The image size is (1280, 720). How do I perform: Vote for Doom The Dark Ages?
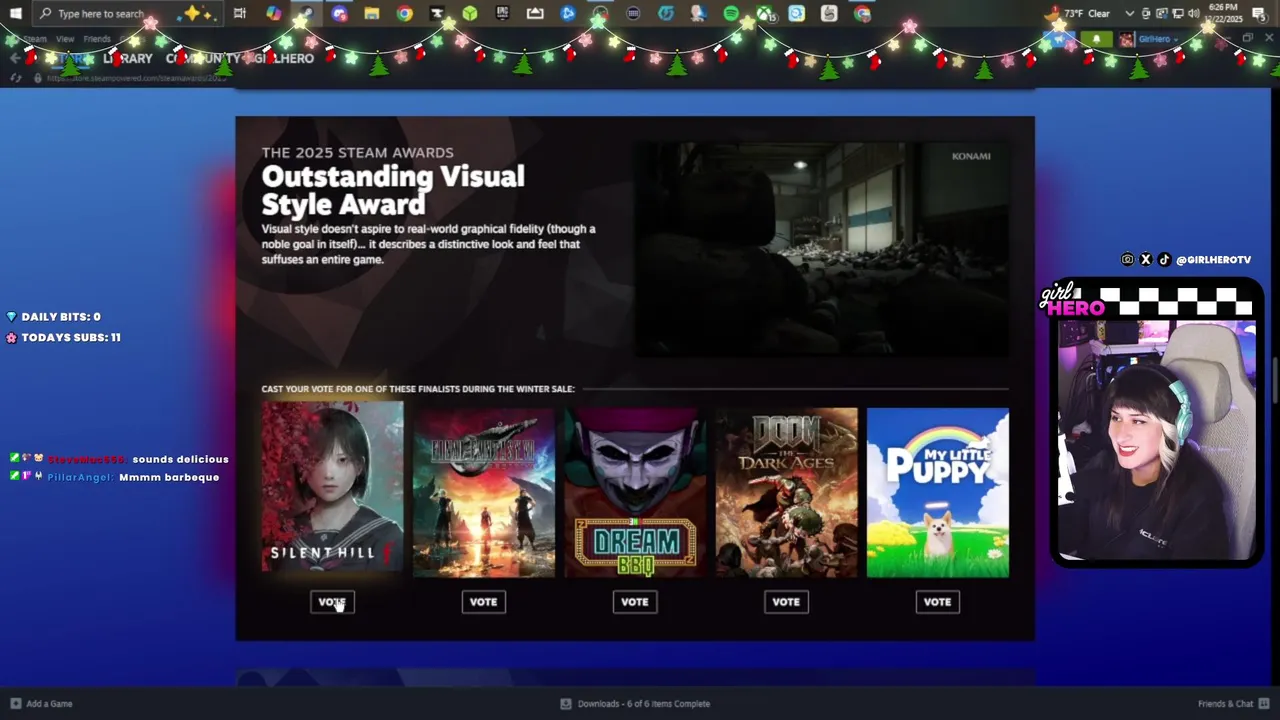786,602
